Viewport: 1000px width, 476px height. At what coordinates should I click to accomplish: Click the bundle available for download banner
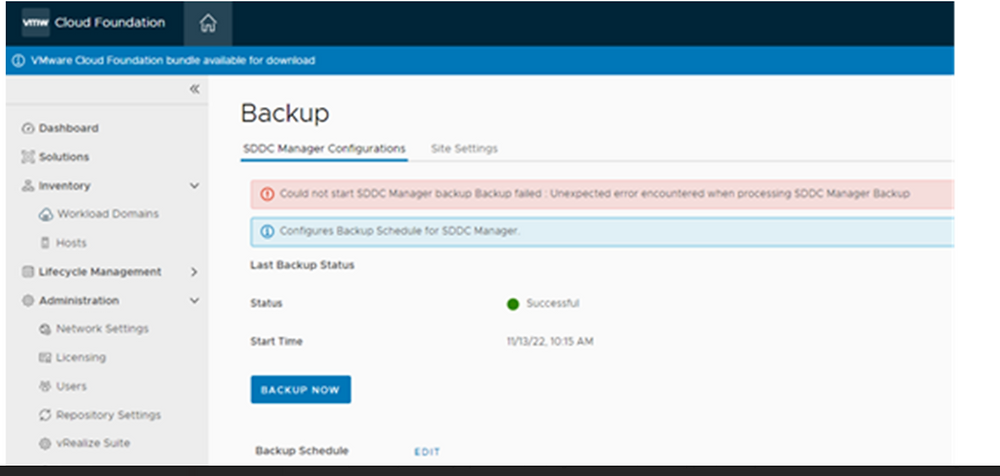[480, 61]
